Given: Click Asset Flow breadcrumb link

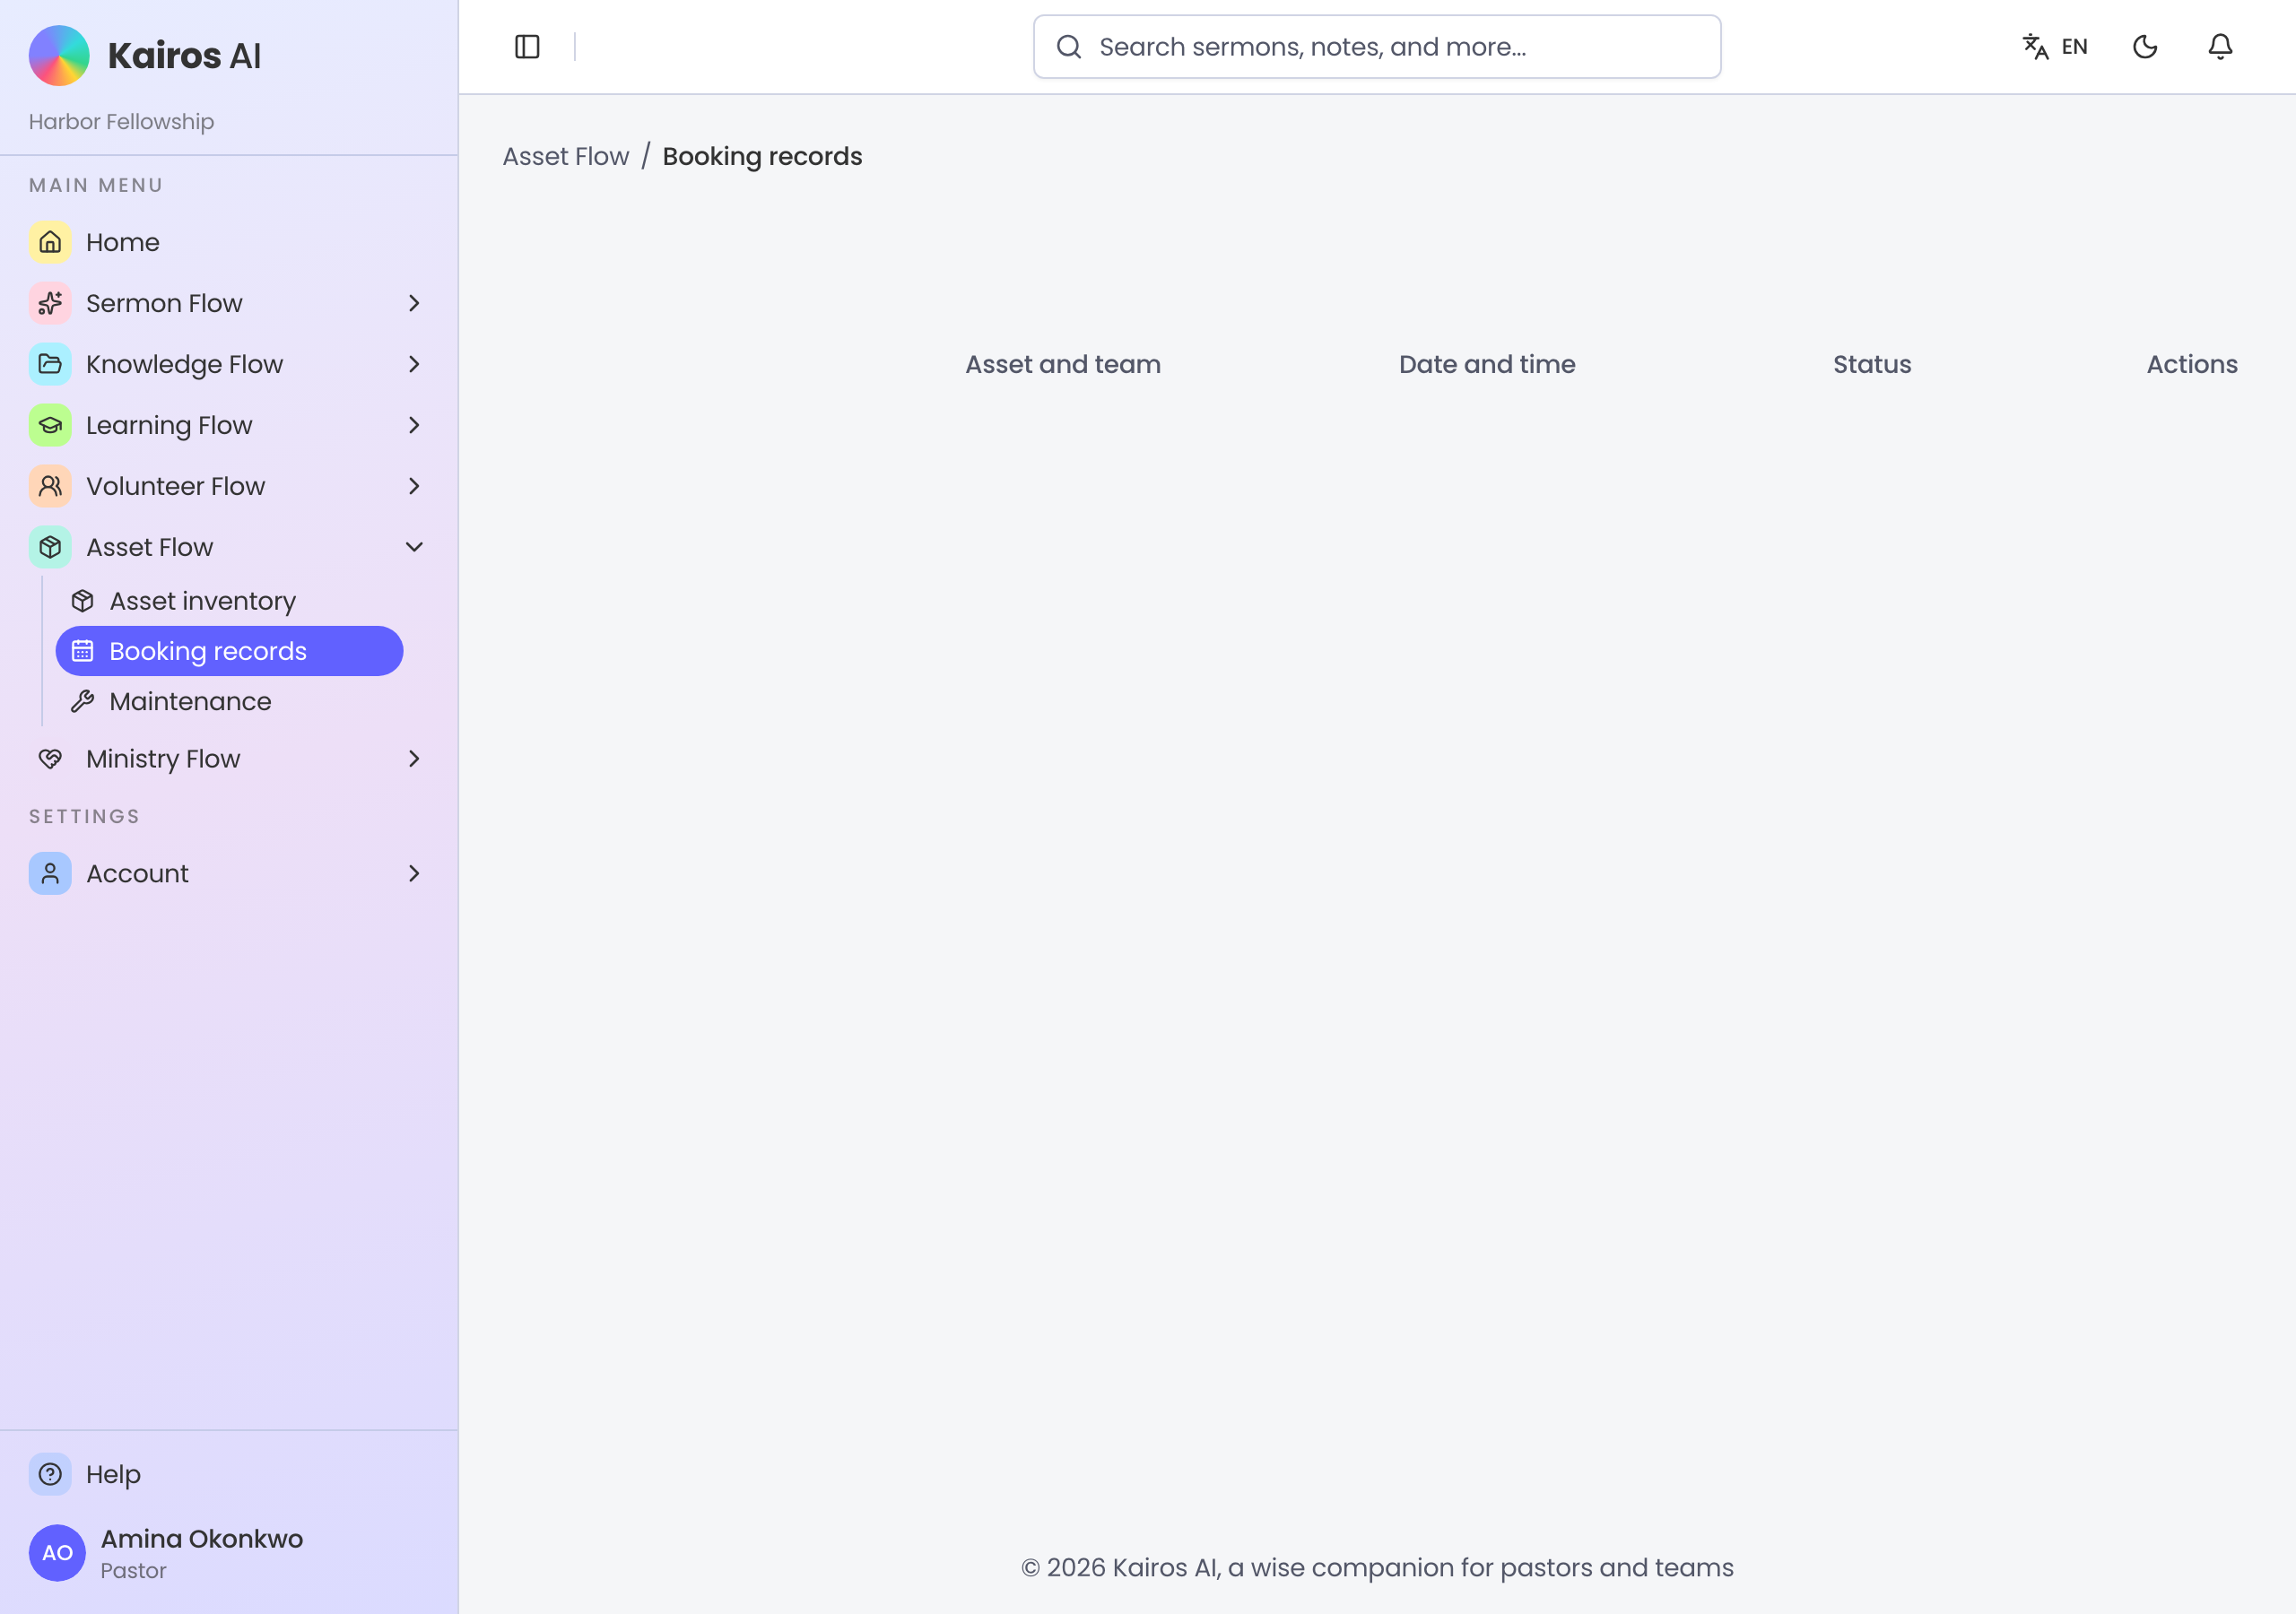Looking at the screenshot, I should click(566, 157).
